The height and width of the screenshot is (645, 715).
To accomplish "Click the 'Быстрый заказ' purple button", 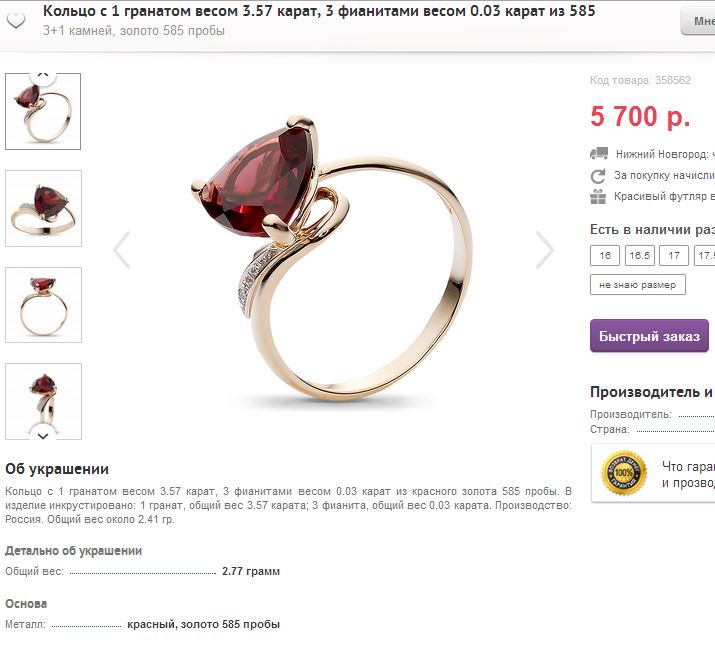I will (x=649, y=336).
